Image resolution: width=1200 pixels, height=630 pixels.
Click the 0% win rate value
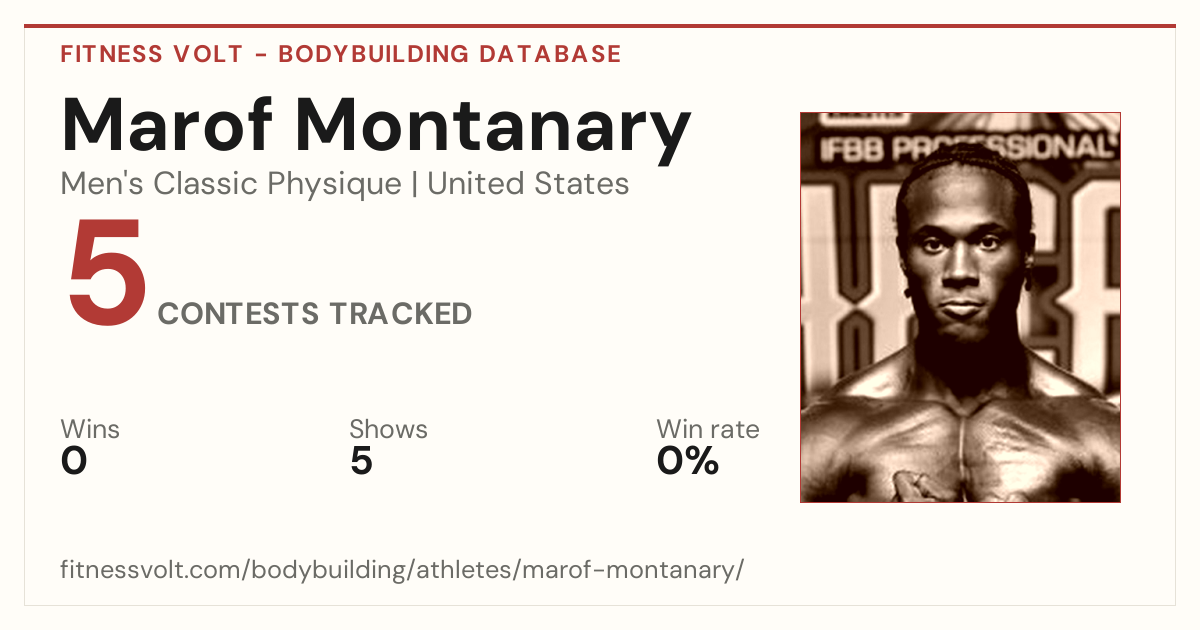(x=688, y=461)
